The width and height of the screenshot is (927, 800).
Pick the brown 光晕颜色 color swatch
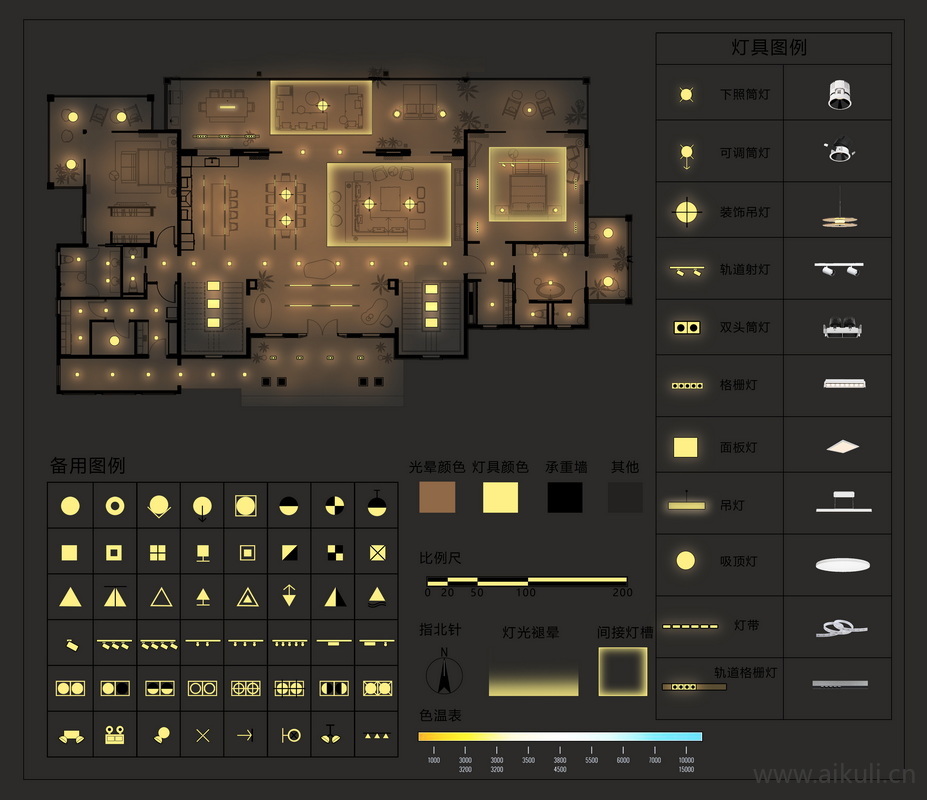437,497
